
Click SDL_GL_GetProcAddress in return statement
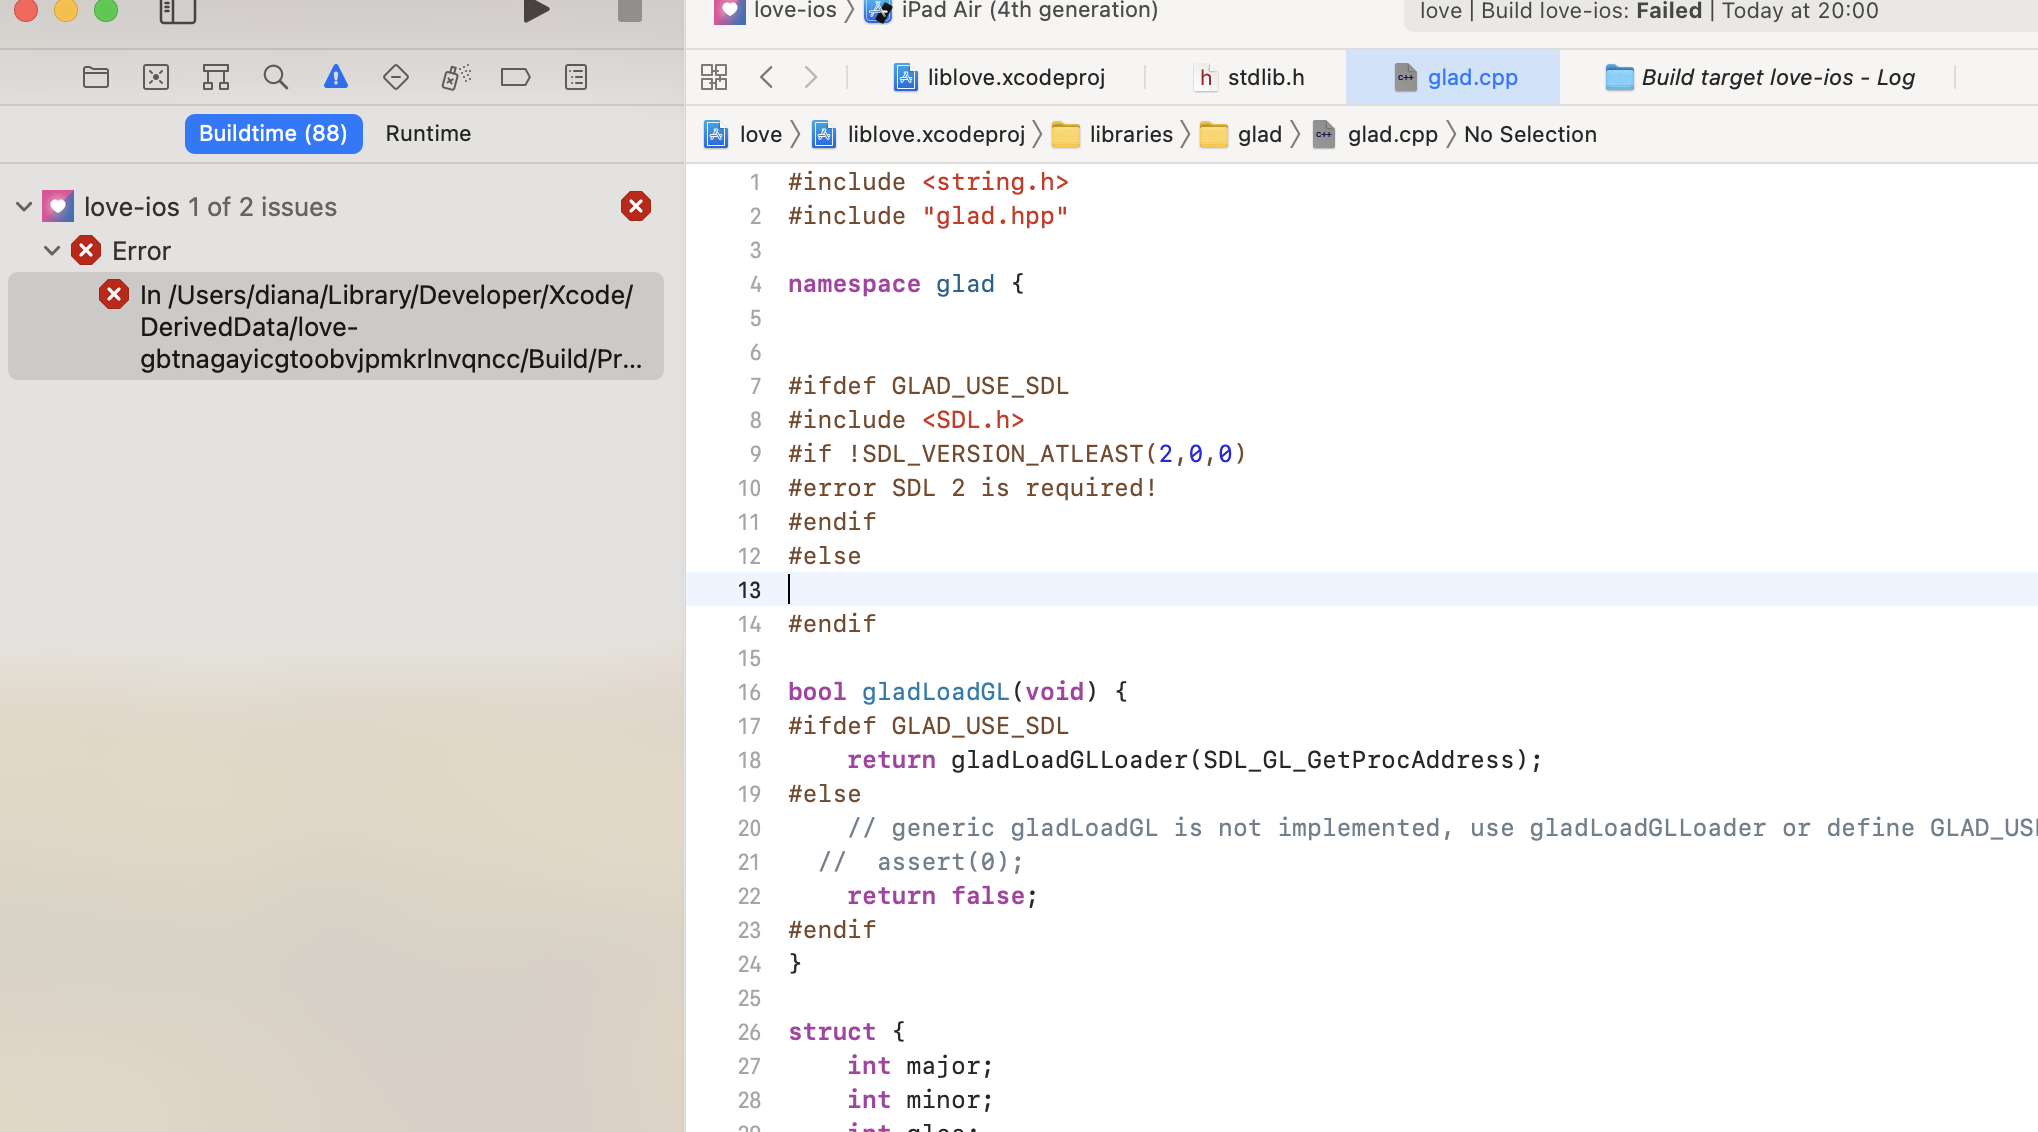(1358, 760)
